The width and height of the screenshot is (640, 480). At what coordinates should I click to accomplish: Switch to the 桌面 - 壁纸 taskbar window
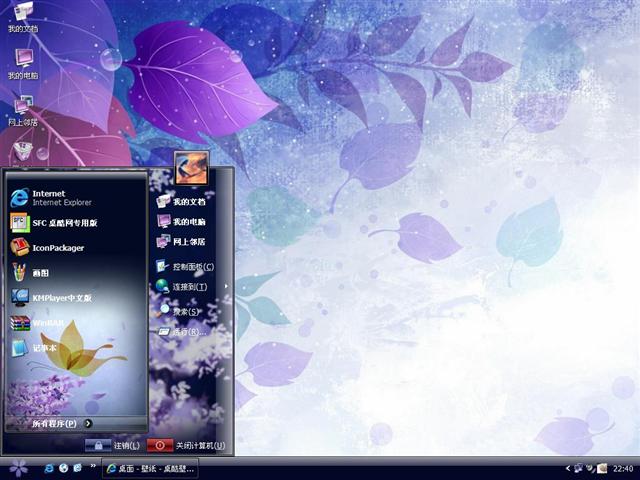tap(152, 468)
